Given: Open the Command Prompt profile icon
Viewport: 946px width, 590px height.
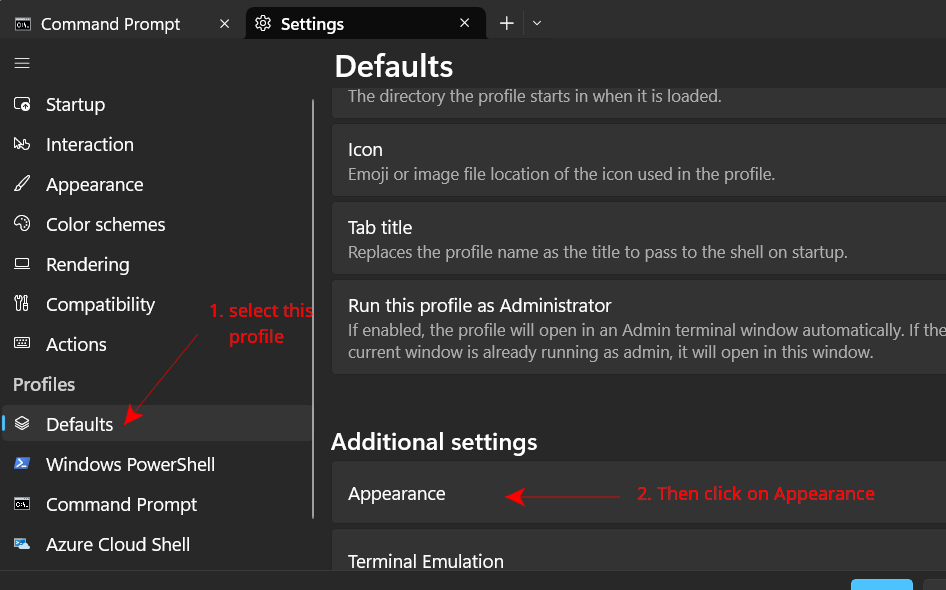Looking at the screenshot, I should point(21,504).
